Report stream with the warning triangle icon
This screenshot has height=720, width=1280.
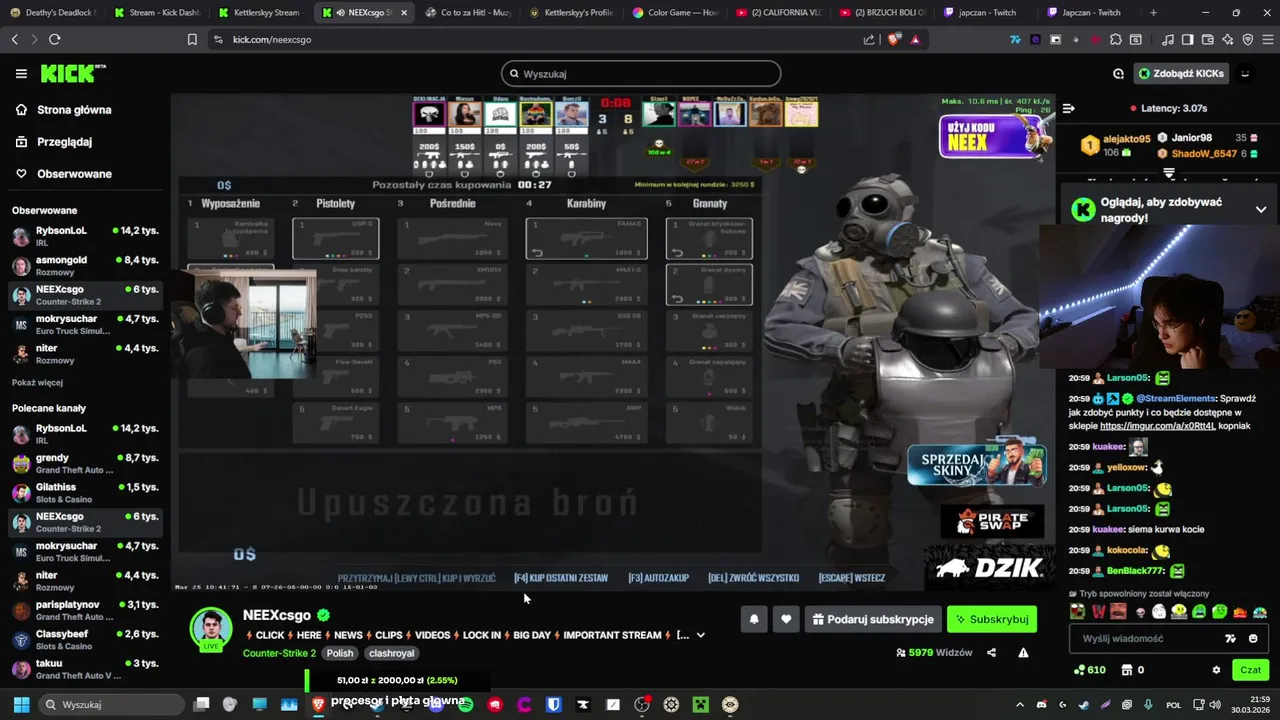pyautogui.click(x=1023, y=653)
